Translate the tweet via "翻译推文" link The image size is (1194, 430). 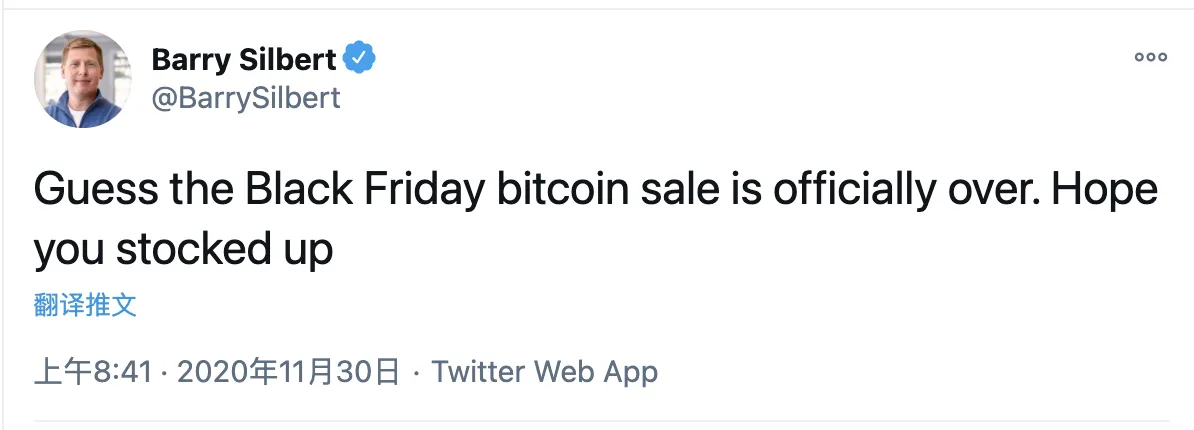[x=85, y=306]
